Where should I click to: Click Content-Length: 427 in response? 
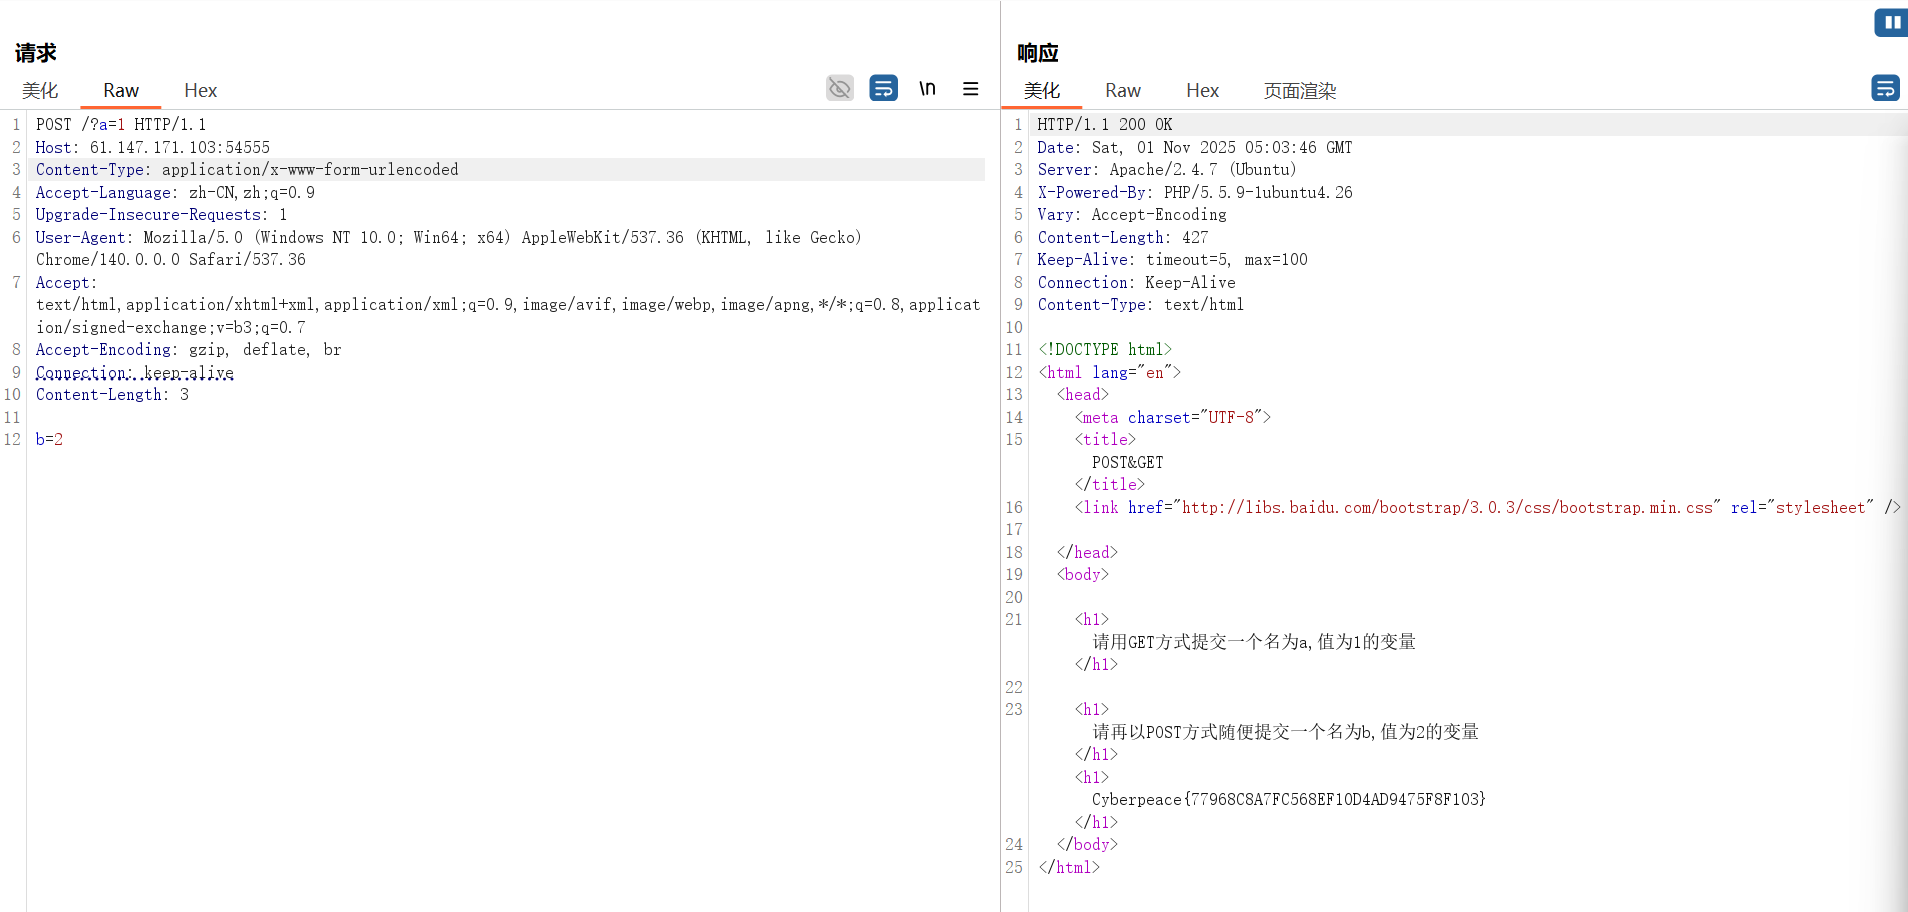[1123, 238]
